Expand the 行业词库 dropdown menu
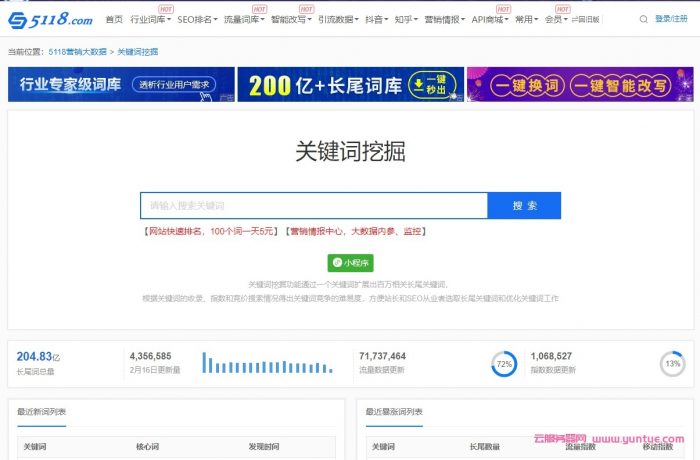 150,19
